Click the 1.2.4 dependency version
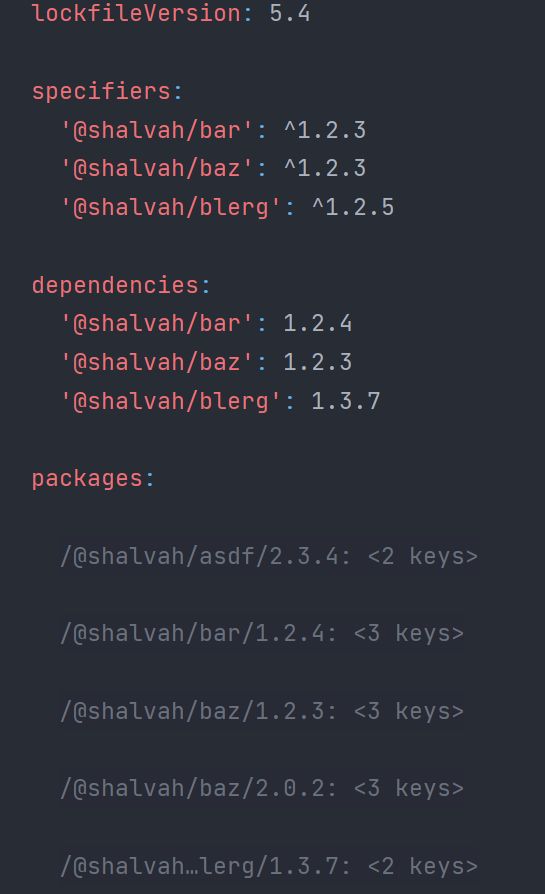545x894 pixels. click(318, 324)
